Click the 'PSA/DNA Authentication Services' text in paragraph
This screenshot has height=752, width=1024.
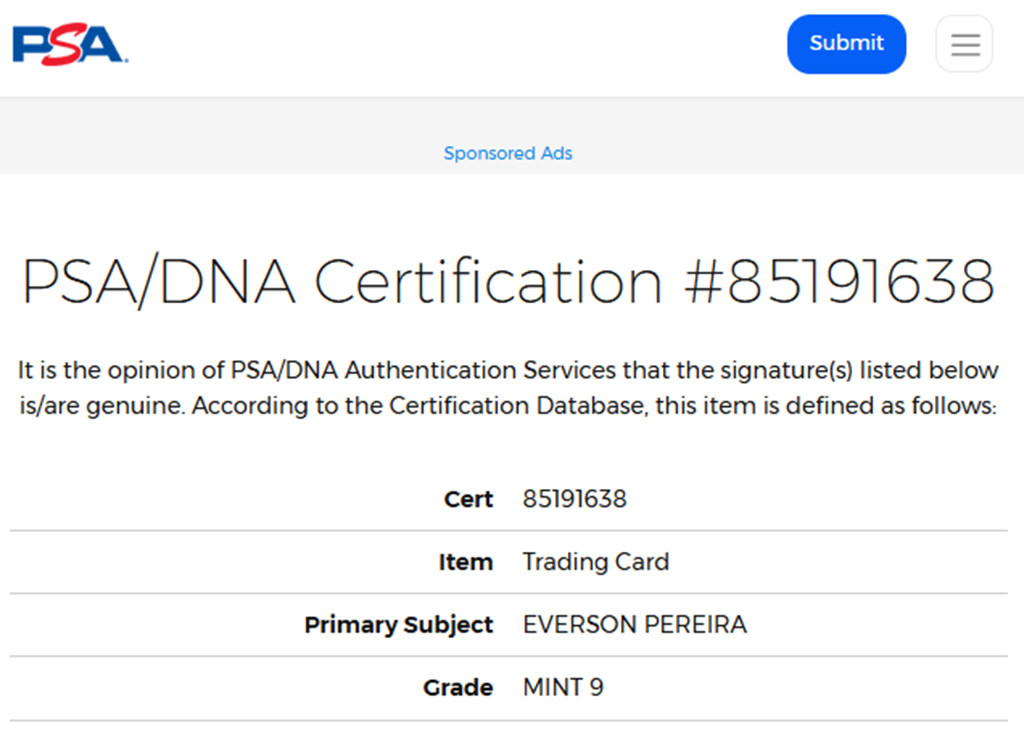click(x=423, y=370)
